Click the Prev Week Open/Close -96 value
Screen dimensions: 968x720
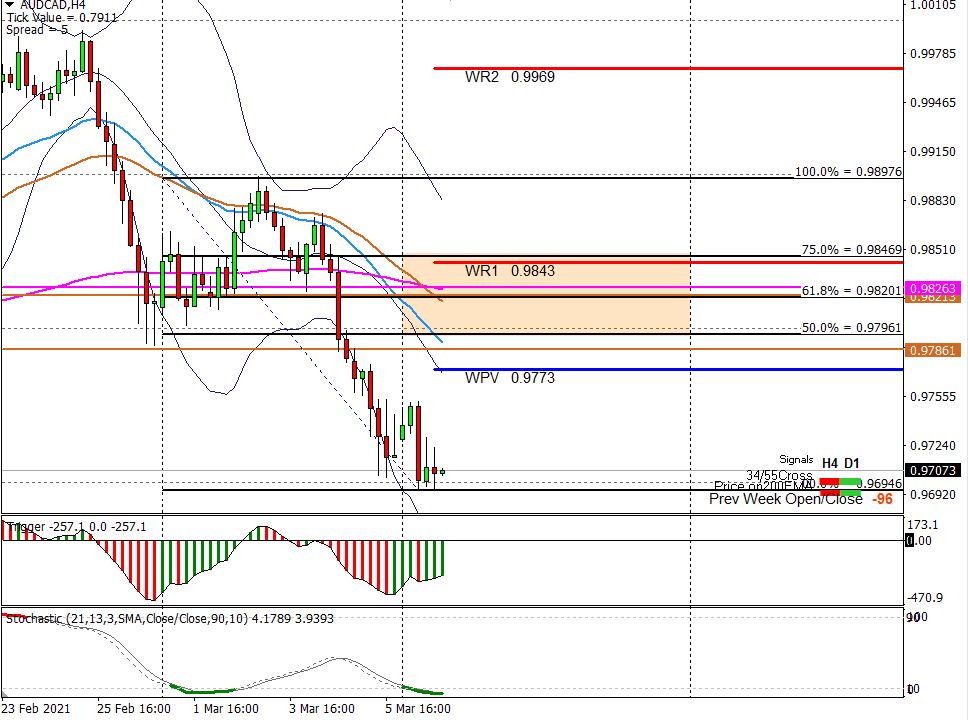881,499
